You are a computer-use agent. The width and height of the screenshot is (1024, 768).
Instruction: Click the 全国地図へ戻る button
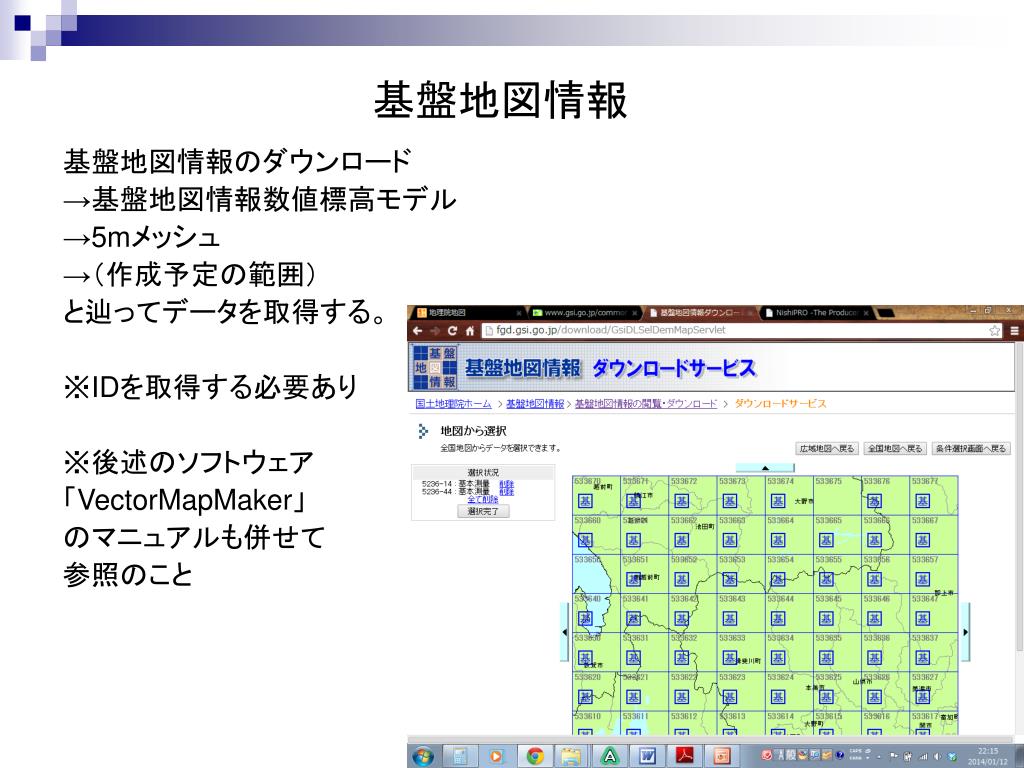pos(895,449)
